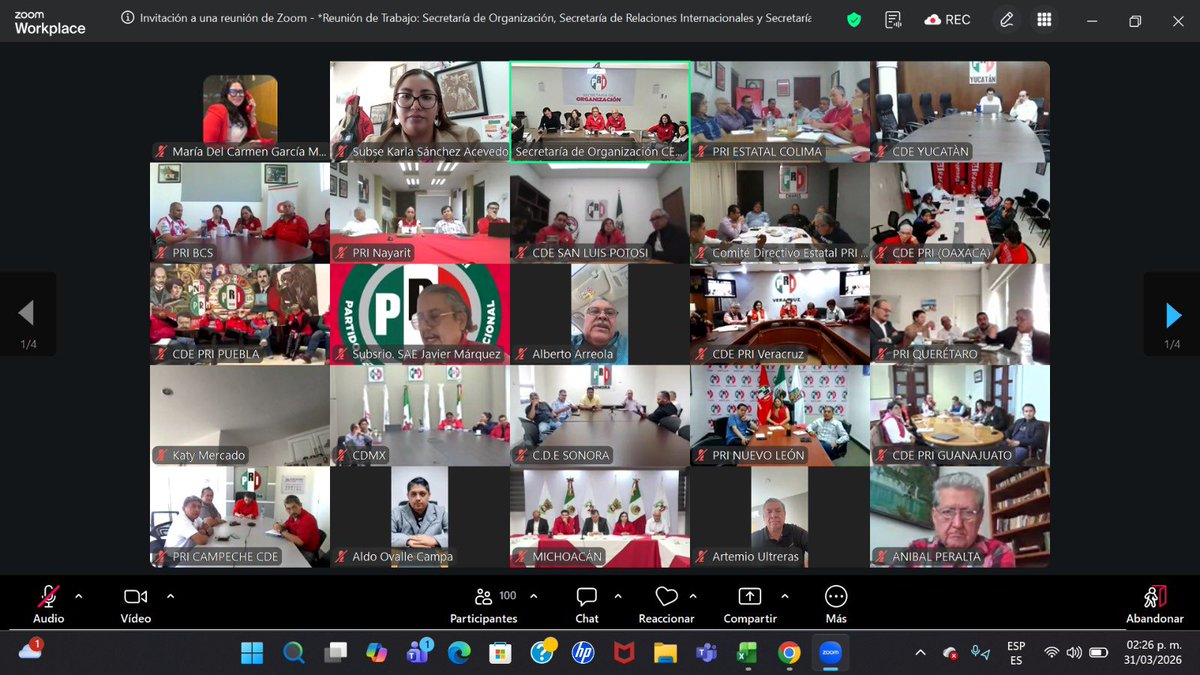Click the Zoom Workplace logo

[50, 21]
